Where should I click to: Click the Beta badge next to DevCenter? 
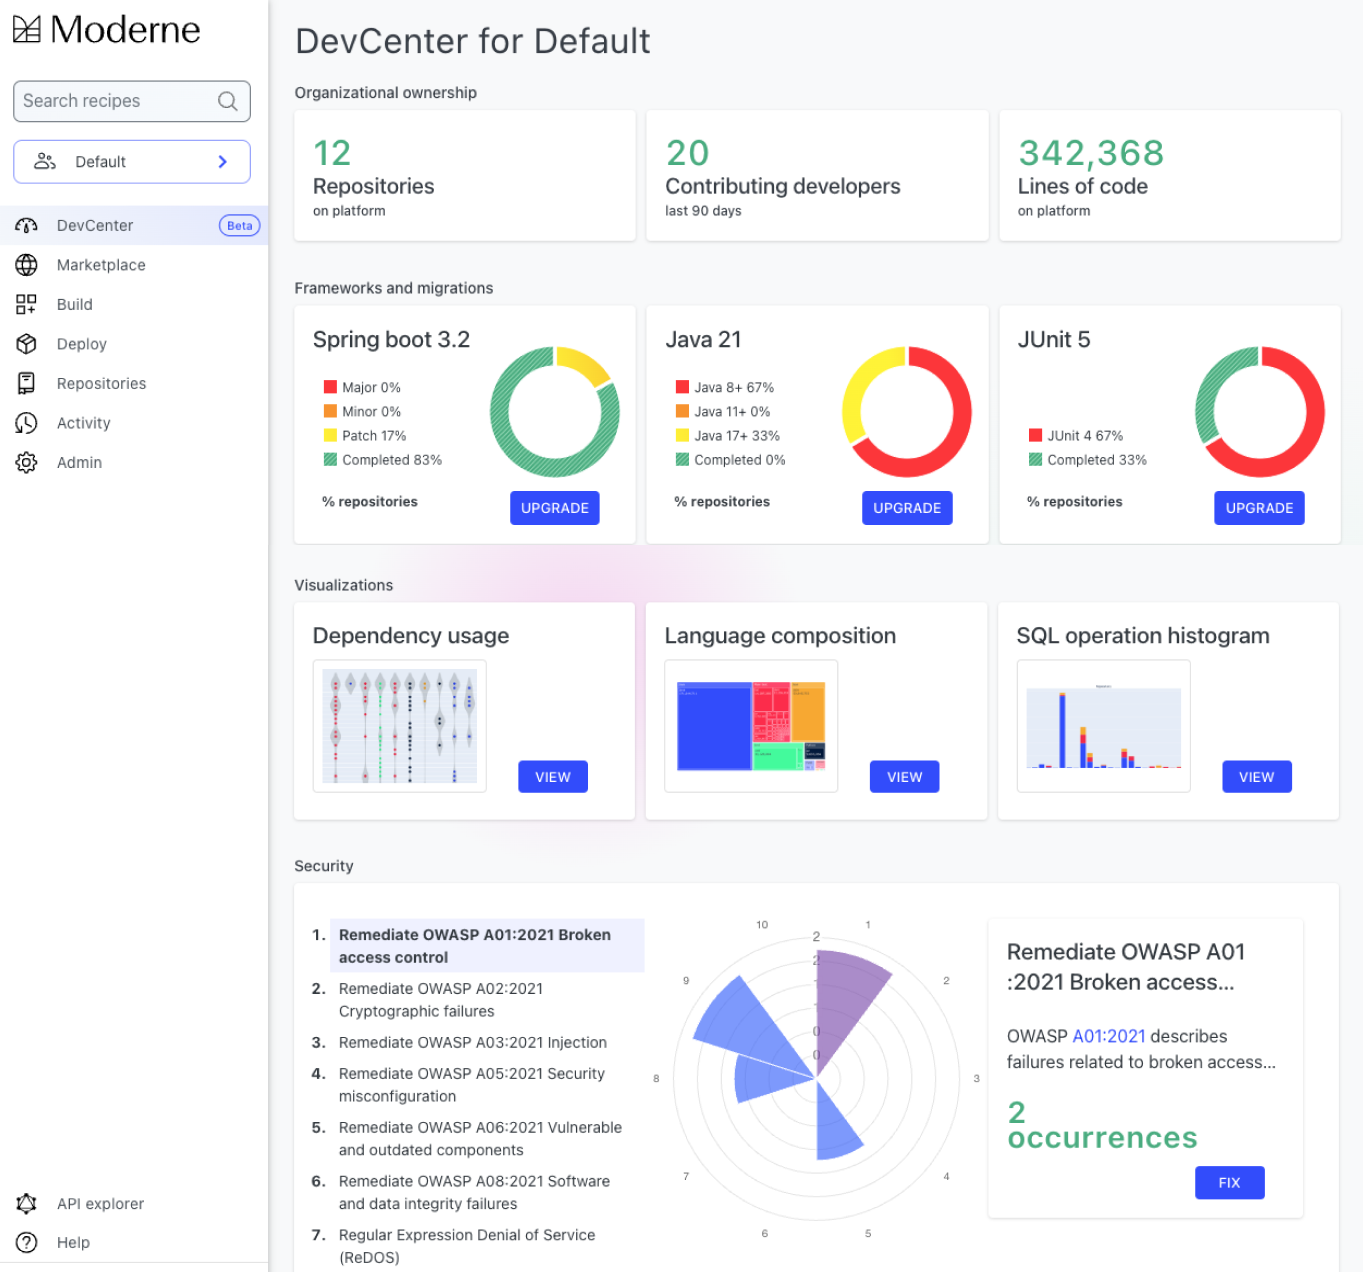pyautogui.click(x=240, y=226)
